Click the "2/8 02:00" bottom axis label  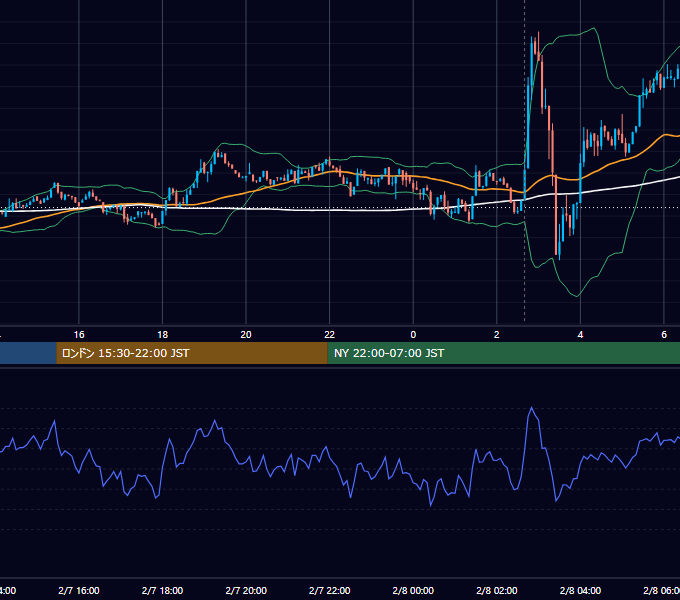(497, 590)
